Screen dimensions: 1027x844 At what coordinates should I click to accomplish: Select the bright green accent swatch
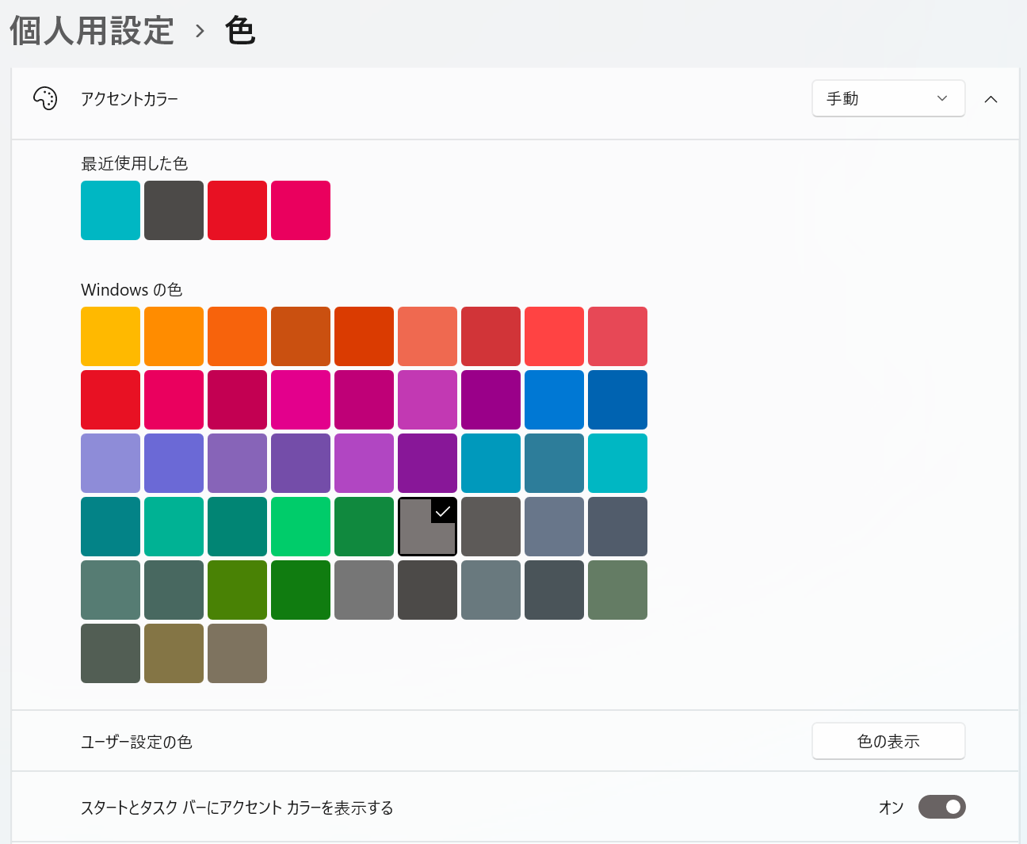[300, 526]
